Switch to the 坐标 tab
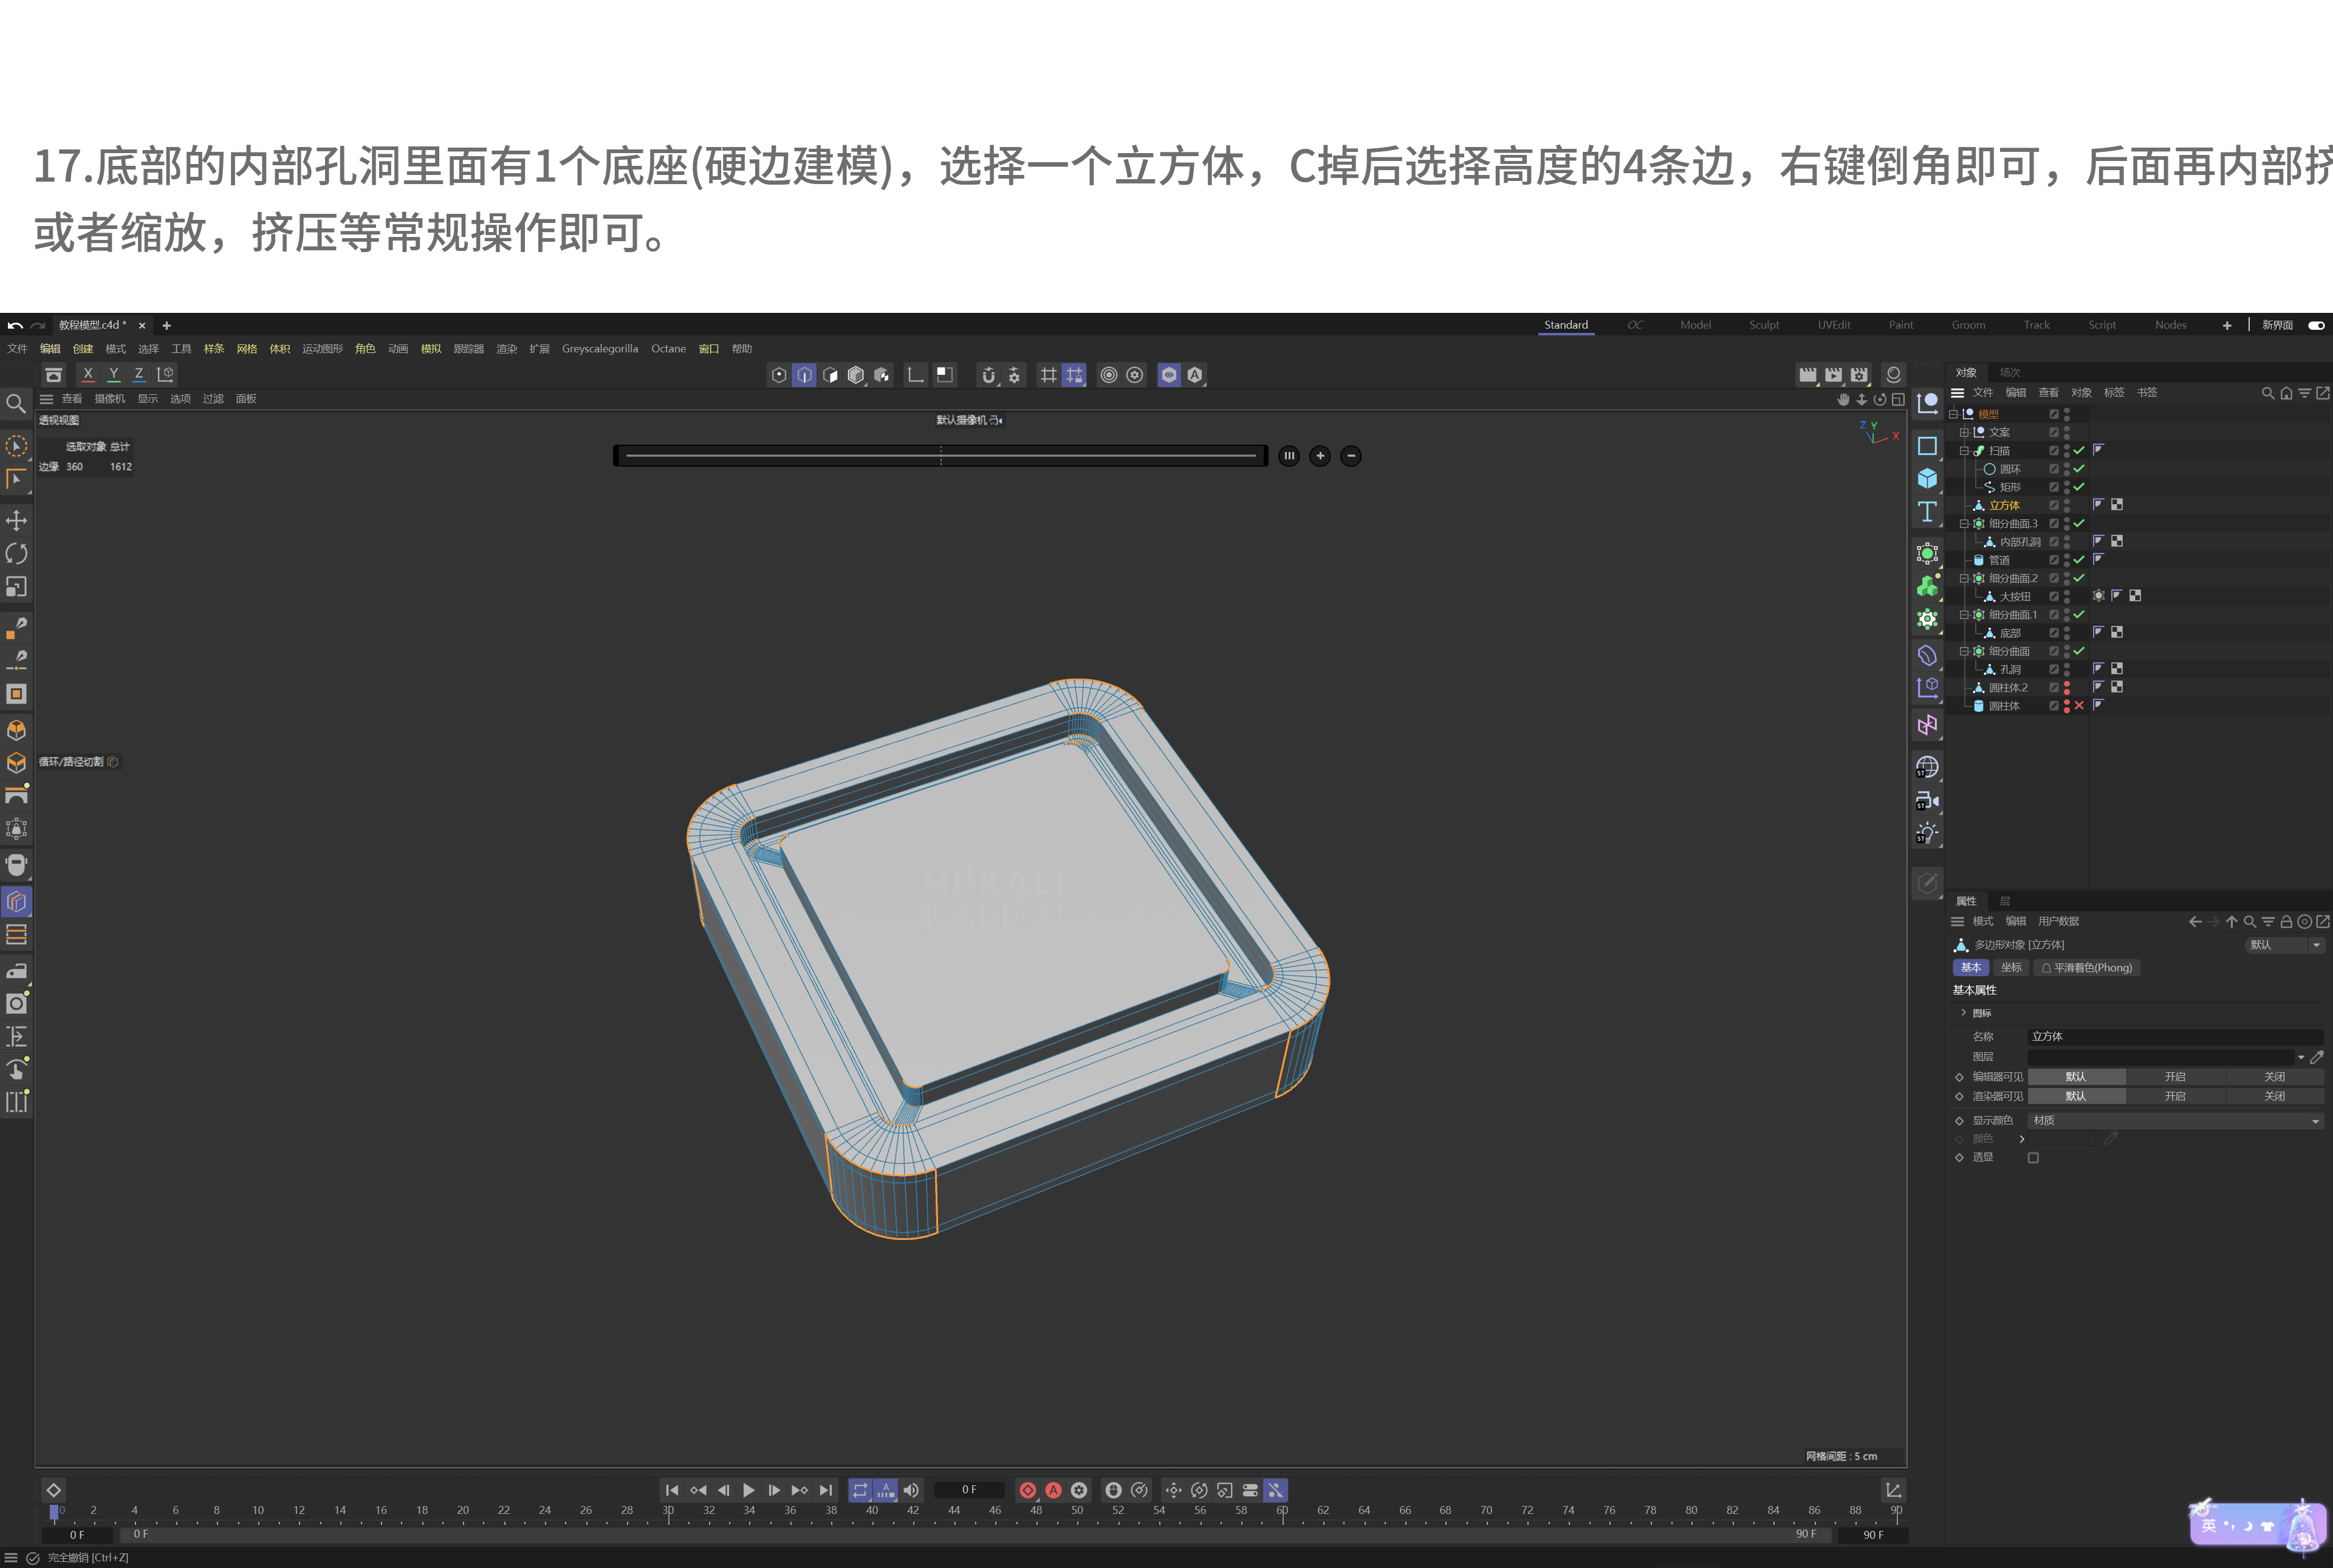 coord(2011,967)
